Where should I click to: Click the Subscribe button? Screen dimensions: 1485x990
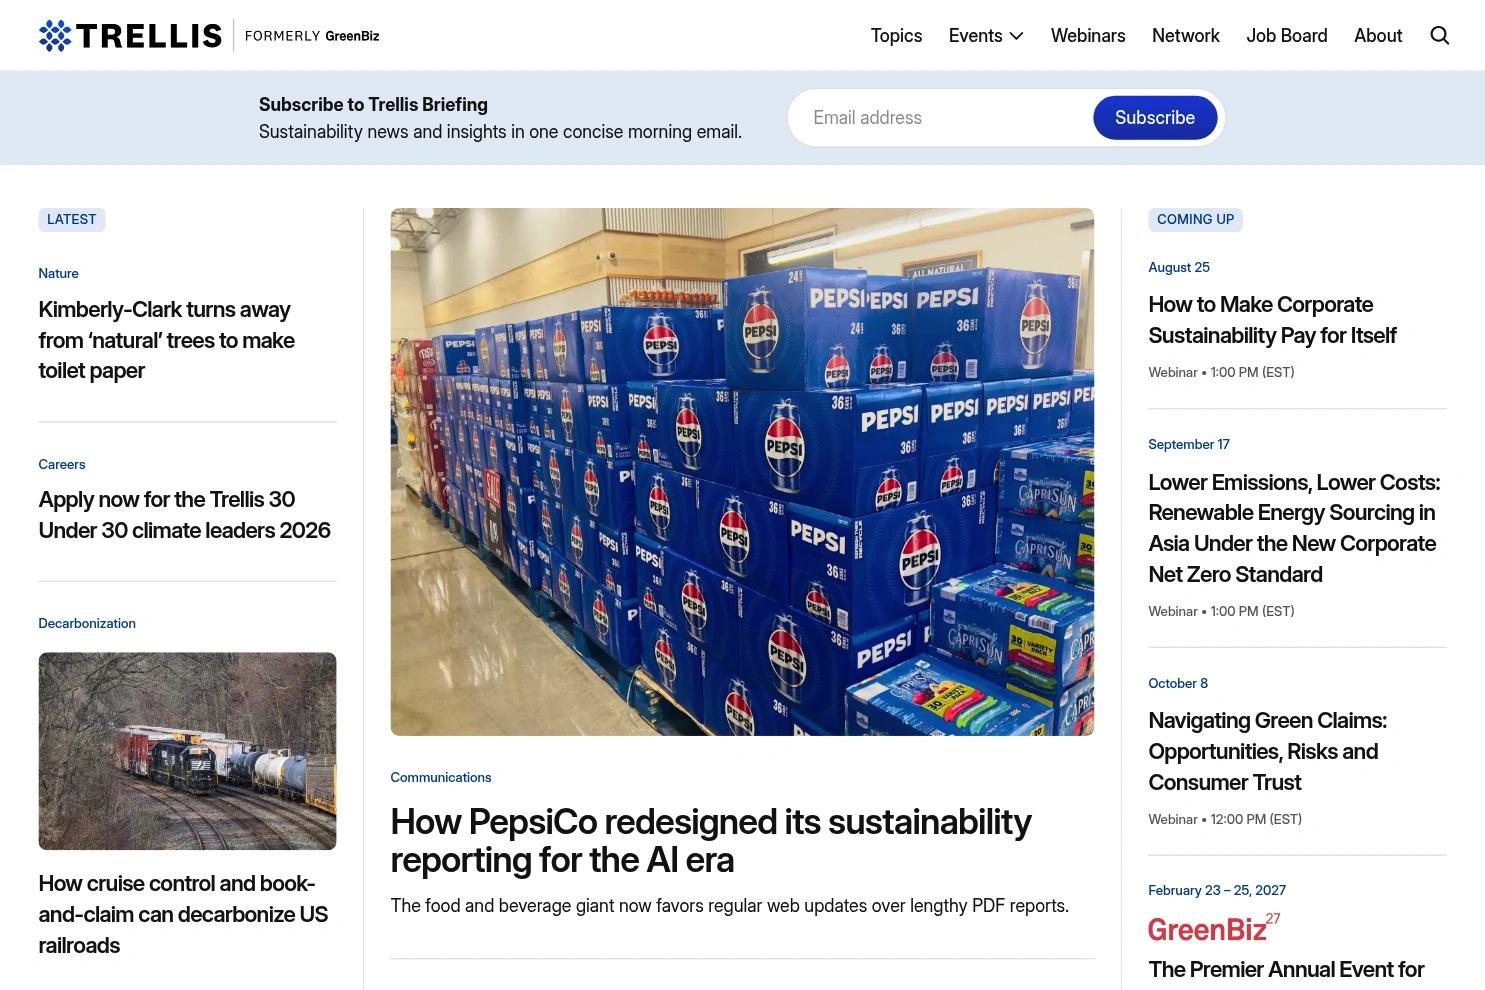1155,118
